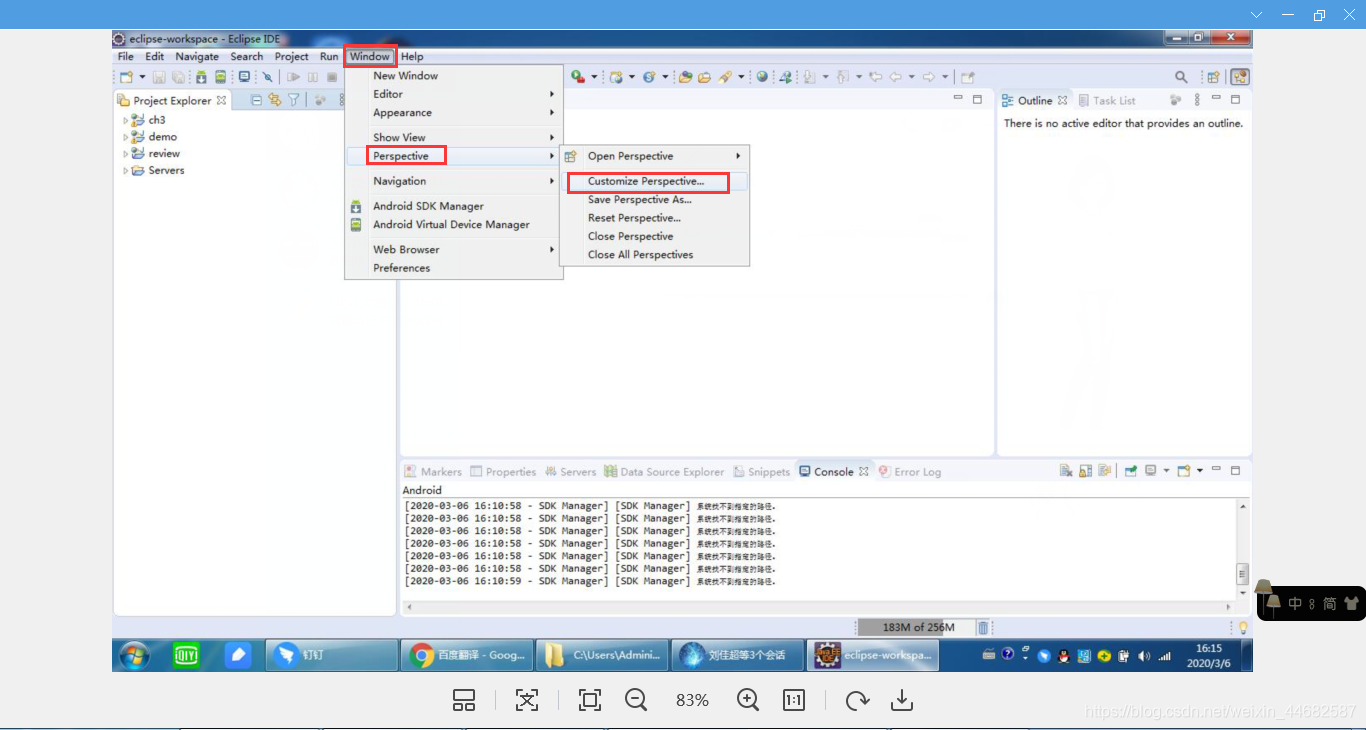Click the heap status memory bar
Screen dimensions: 1366x730
point(917,628)
